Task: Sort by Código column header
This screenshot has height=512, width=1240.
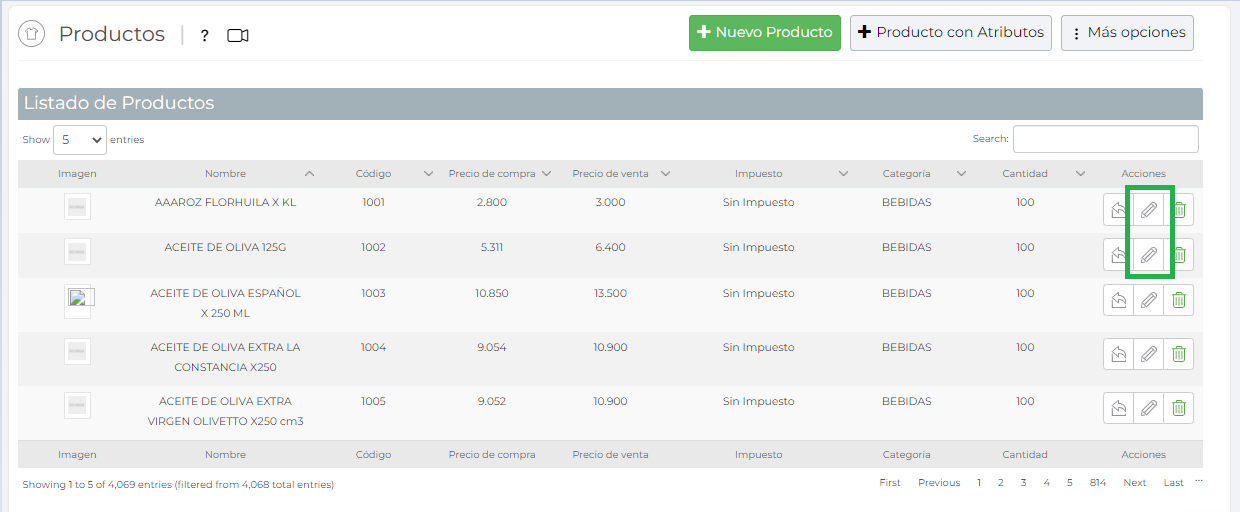Action: point(373,174)
